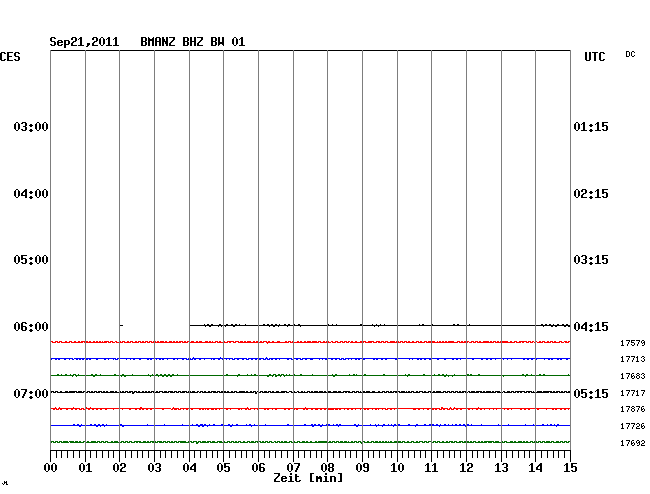Click the green trace beside 17683

(310, 375)
